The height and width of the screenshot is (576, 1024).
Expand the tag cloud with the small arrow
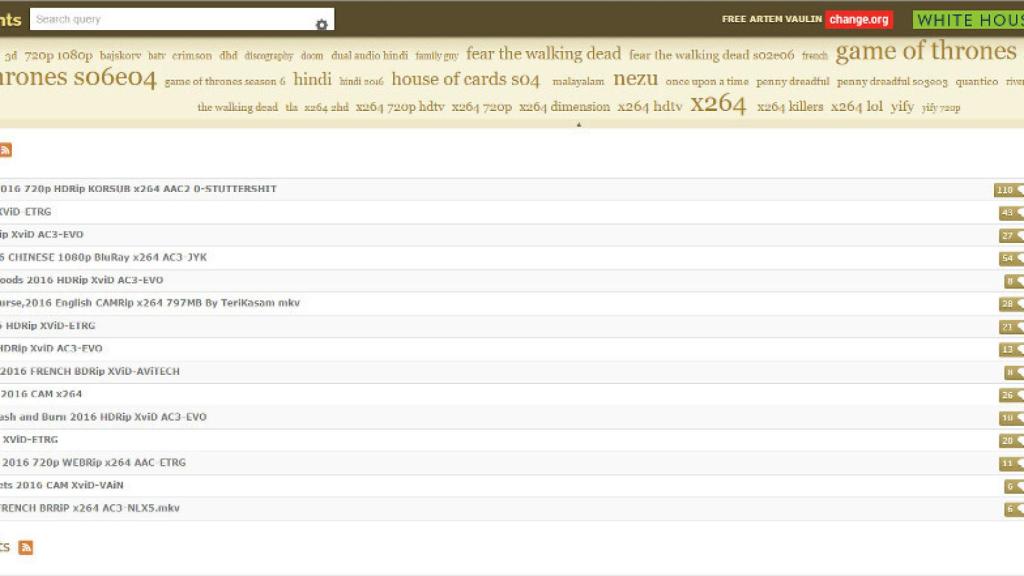coord(578,126)
